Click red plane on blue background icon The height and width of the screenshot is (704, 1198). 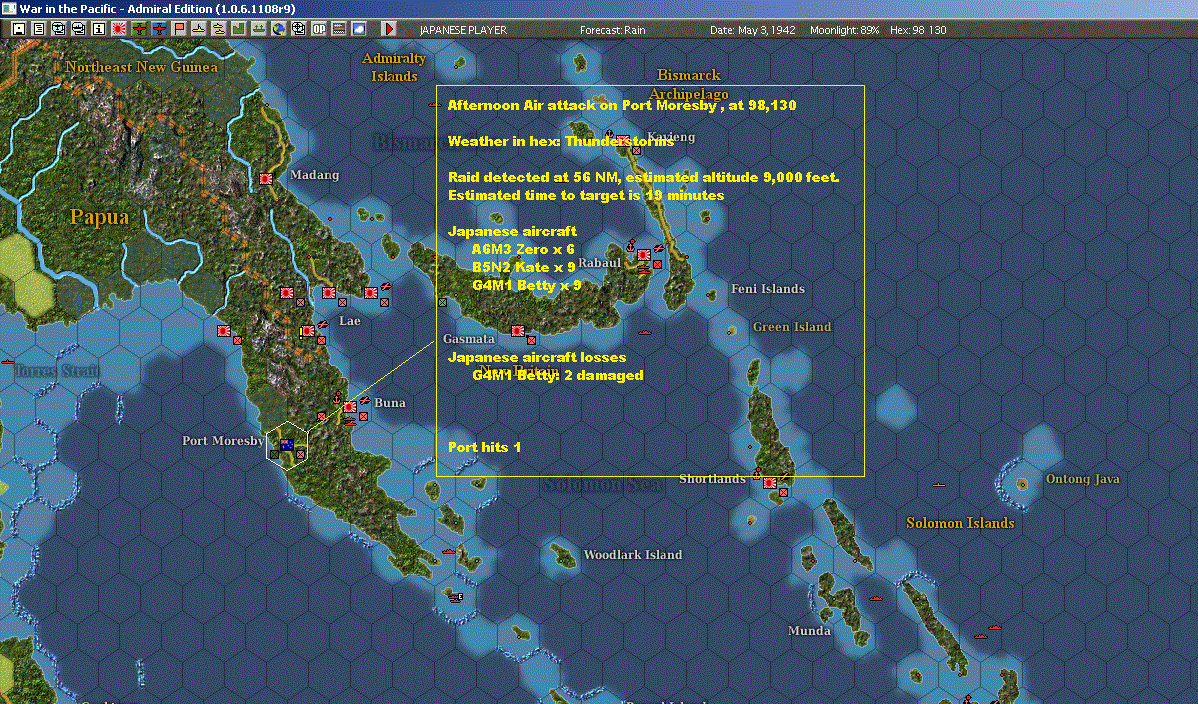[x=159, y=29]
